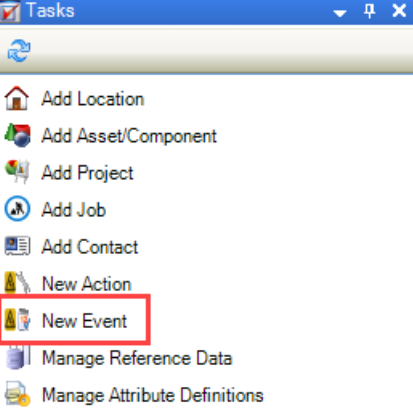Open the Manage Reference Data link
413x408 pixels.
click(137, 358)
